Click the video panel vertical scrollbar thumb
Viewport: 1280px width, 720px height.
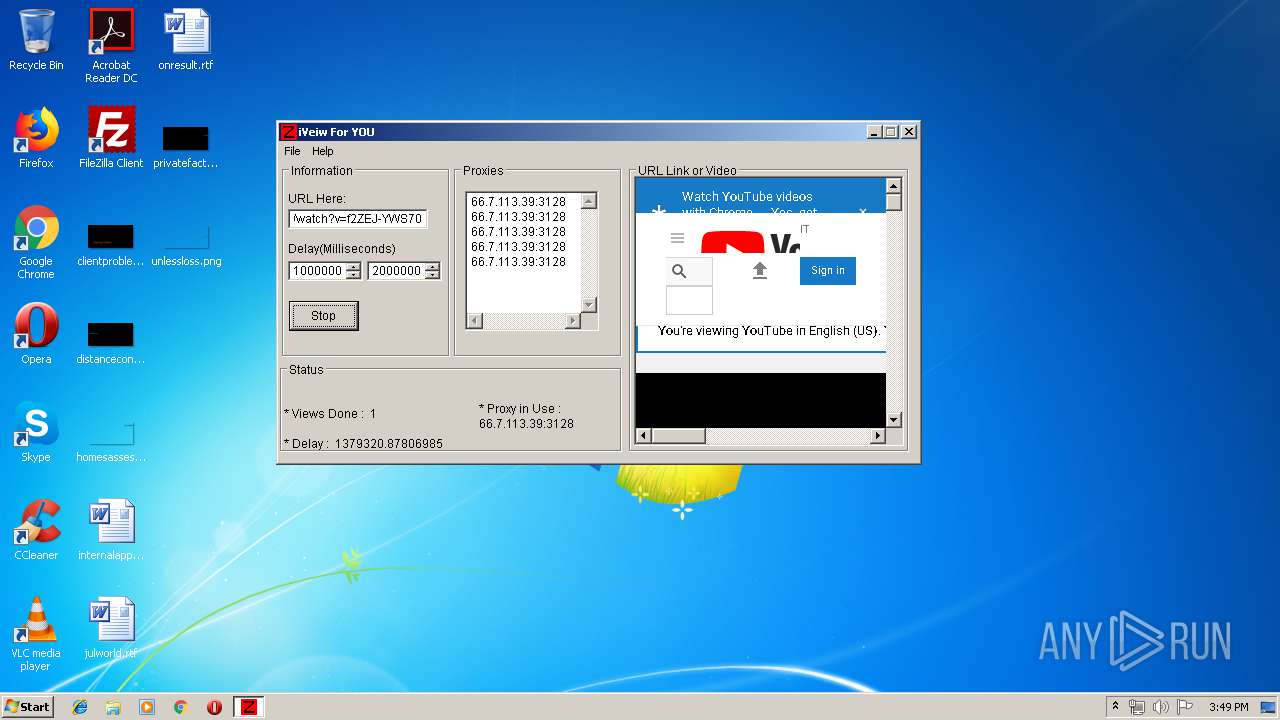(x=894, y=203)
